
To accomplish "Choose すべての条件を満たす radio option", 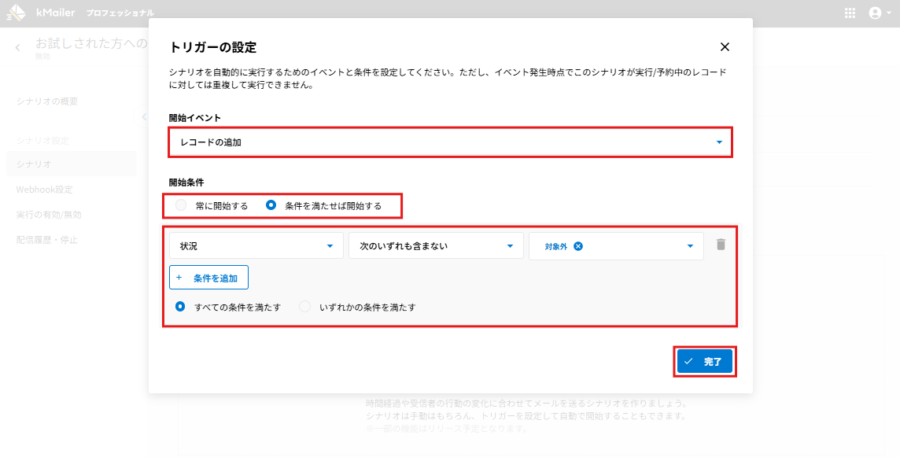I will pyautogui.click(x=181, y=307).
